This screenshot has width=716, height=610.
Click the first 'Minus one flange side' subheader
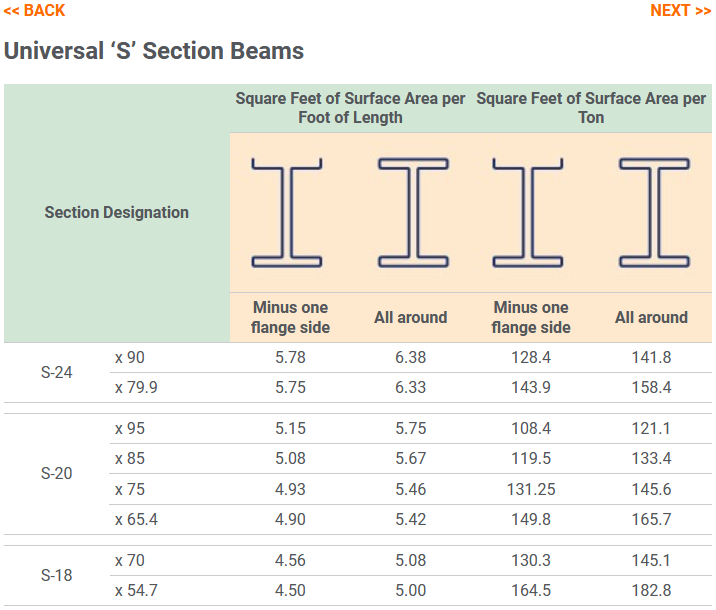(290, 317)
